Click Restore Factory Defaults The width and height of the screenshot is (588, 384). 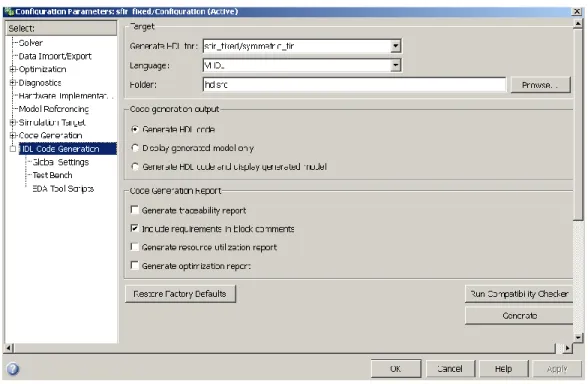point(180,294)
